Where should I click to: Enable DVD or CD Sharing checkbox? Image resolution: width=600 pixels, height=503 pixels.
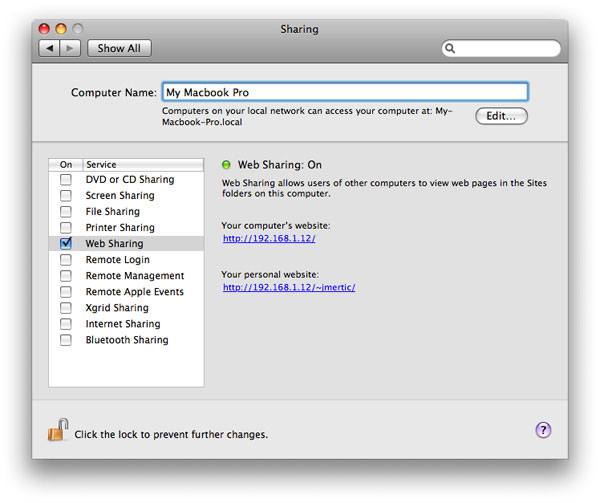point(66,179)
